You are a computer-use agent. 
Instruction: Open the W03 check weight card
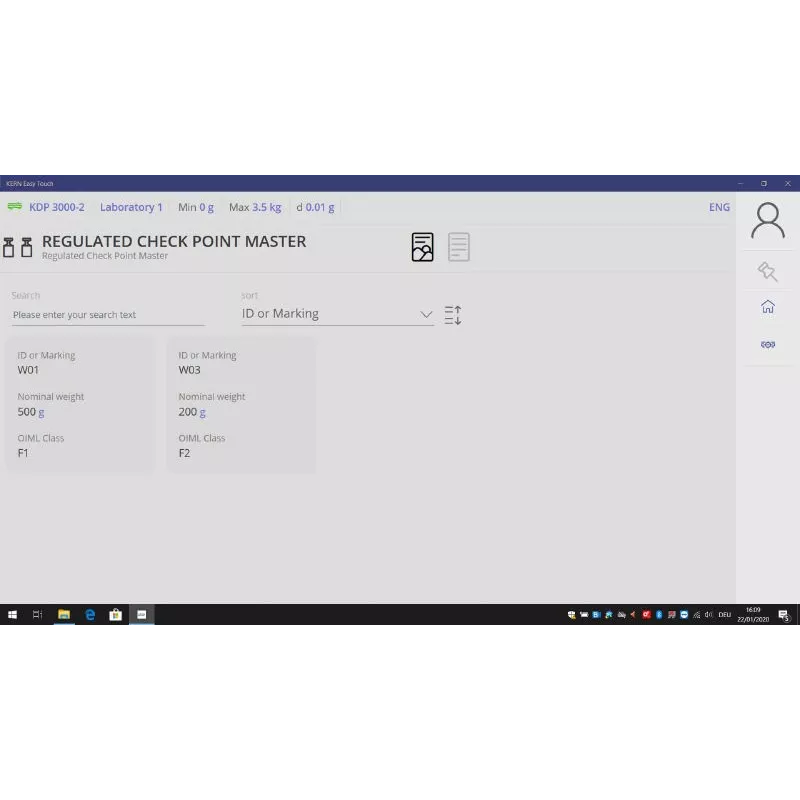pyautogui.click(x=241, y=404)
